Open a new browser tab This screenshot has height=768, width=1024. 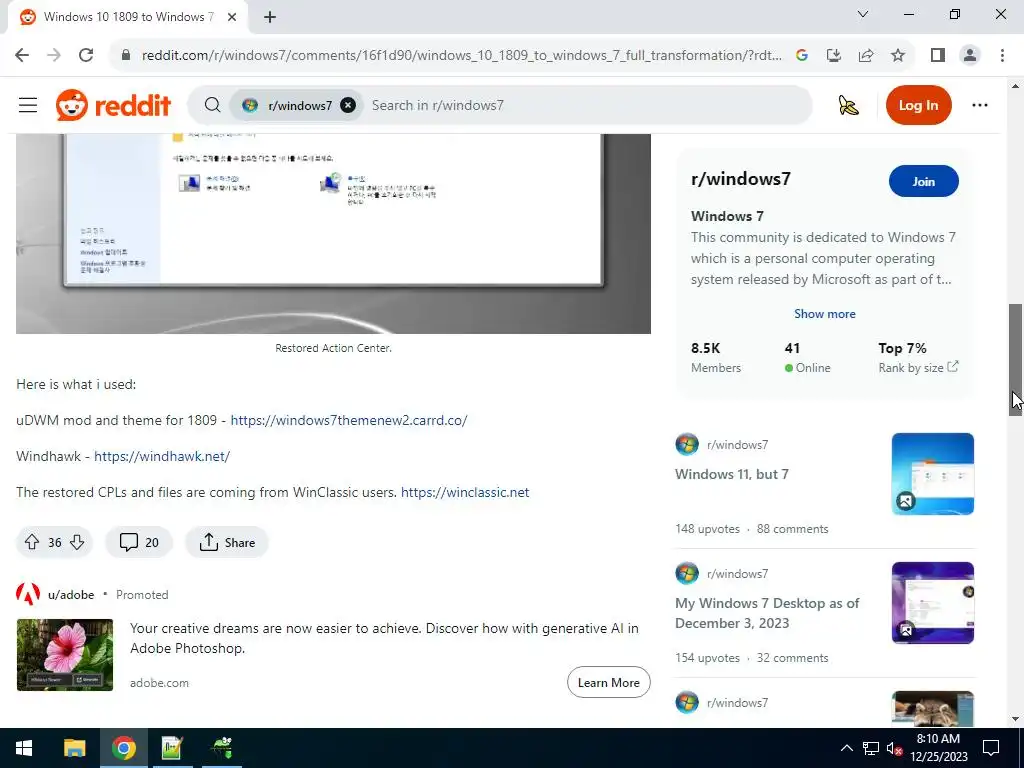(x=270, y=18)
